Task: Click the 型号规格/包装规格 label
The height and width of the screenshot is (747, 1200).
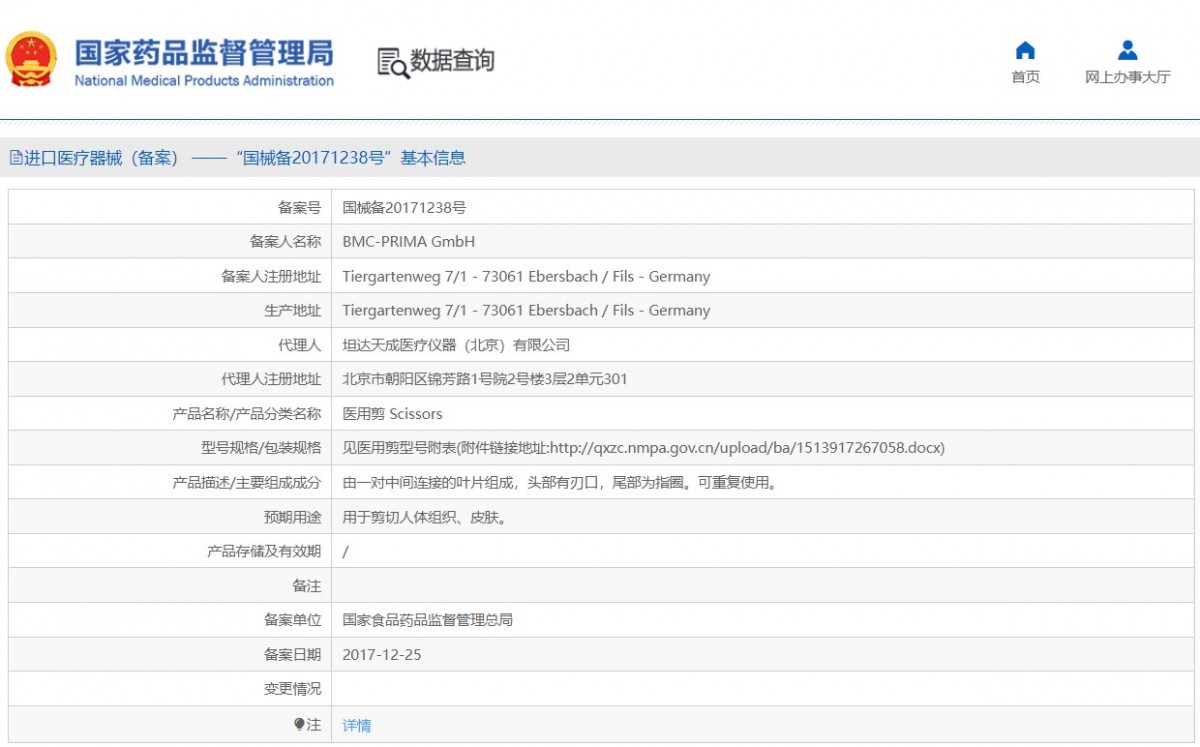Action: point(261,448)
